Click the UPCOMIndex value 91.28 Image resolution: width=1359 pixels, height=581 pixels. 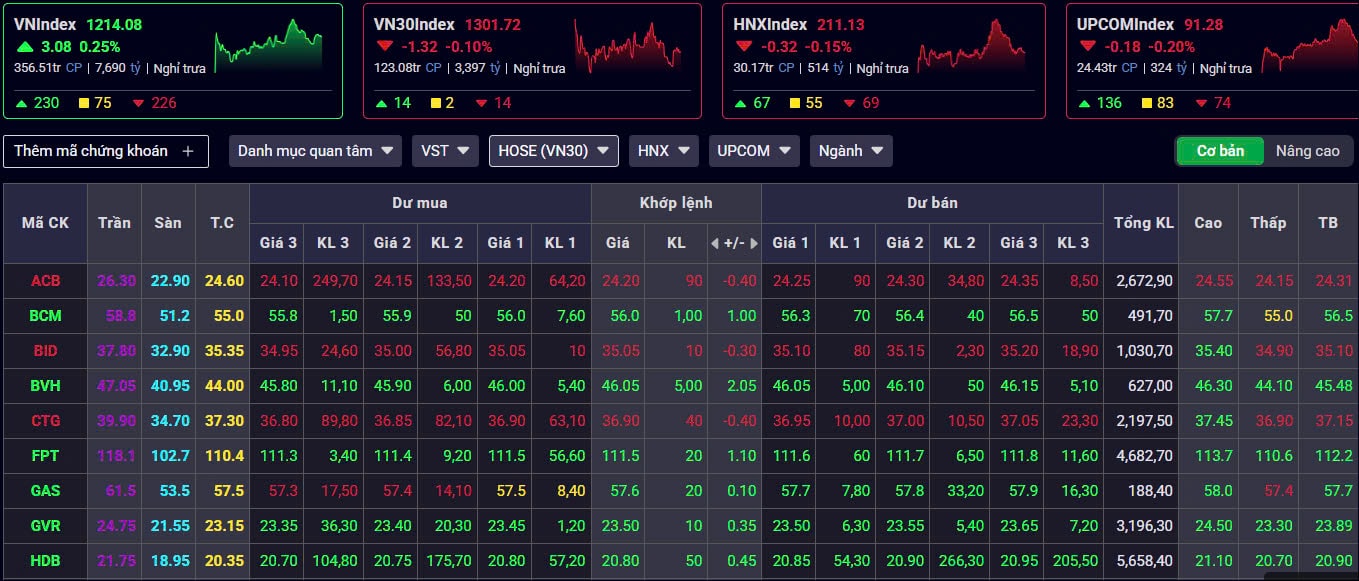point(1203,25)
